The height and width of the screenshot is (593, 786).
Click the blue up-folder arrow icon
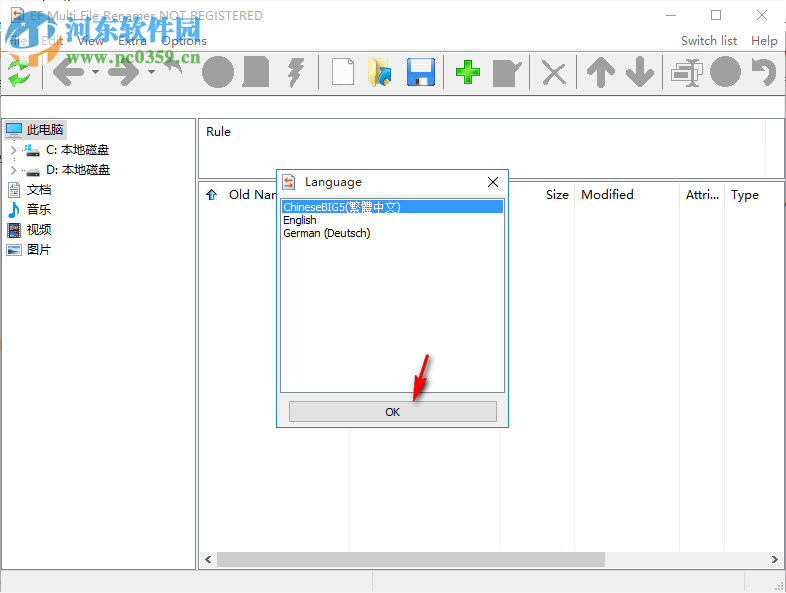coord(212,194)
